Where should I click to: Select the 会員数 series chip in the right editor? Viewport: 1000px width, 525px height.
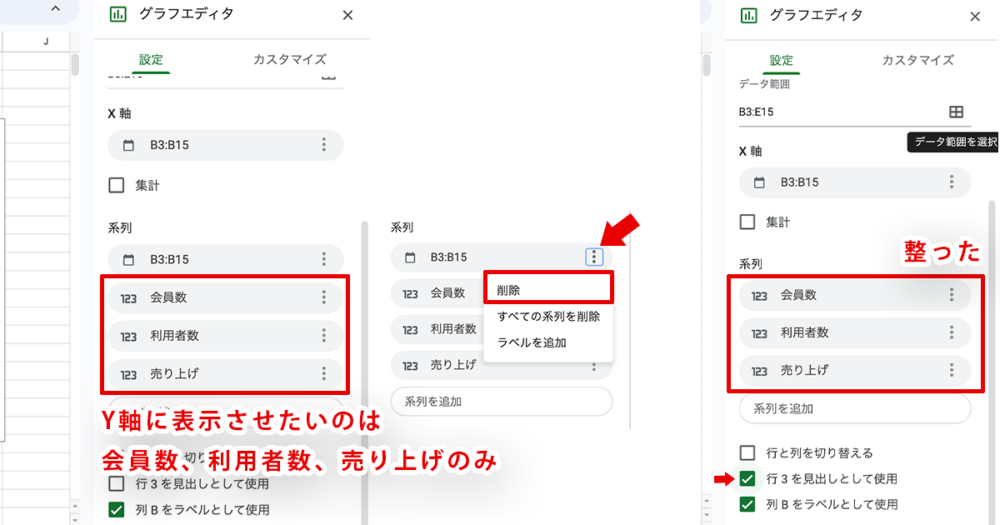click(x=855, y=295)
